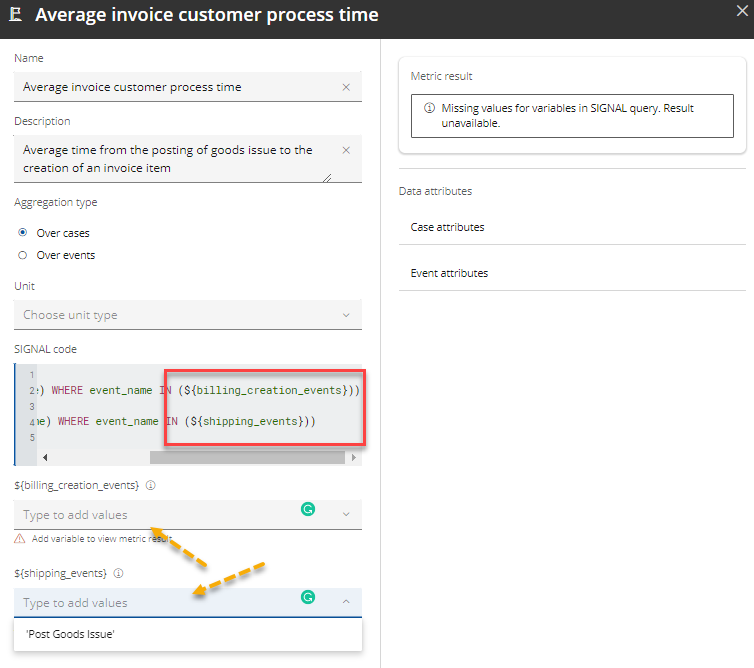Expand the billing_creation_events values dropdown
754x668 pixels.
[x=346, y=514]
